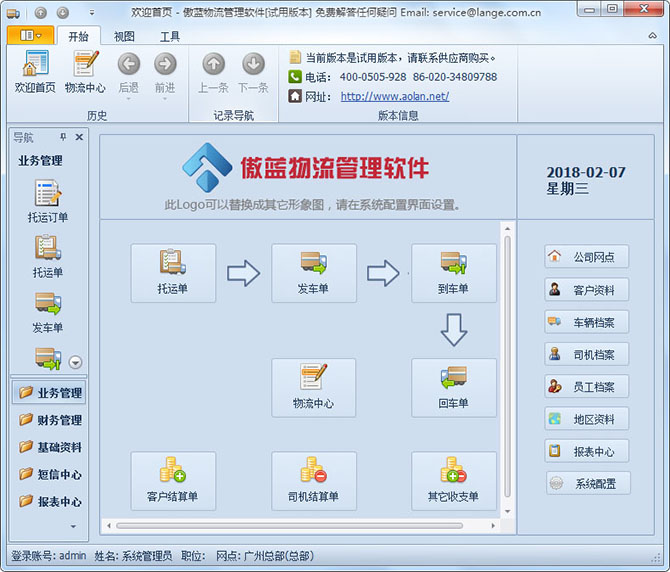Open the application menu dropdown at top-left
This screenshot has width=670, height=572.
[29, 35]
